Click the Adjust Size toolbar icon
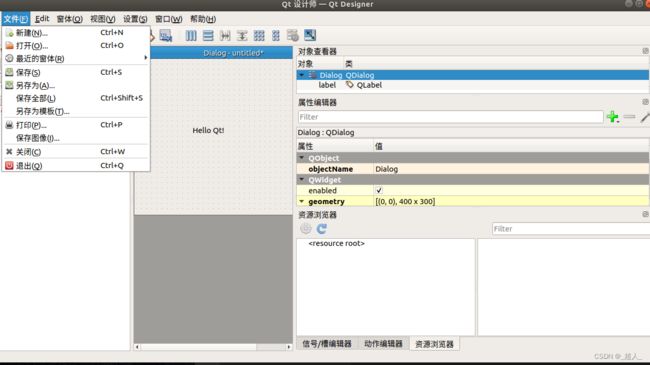 (310, 36)
